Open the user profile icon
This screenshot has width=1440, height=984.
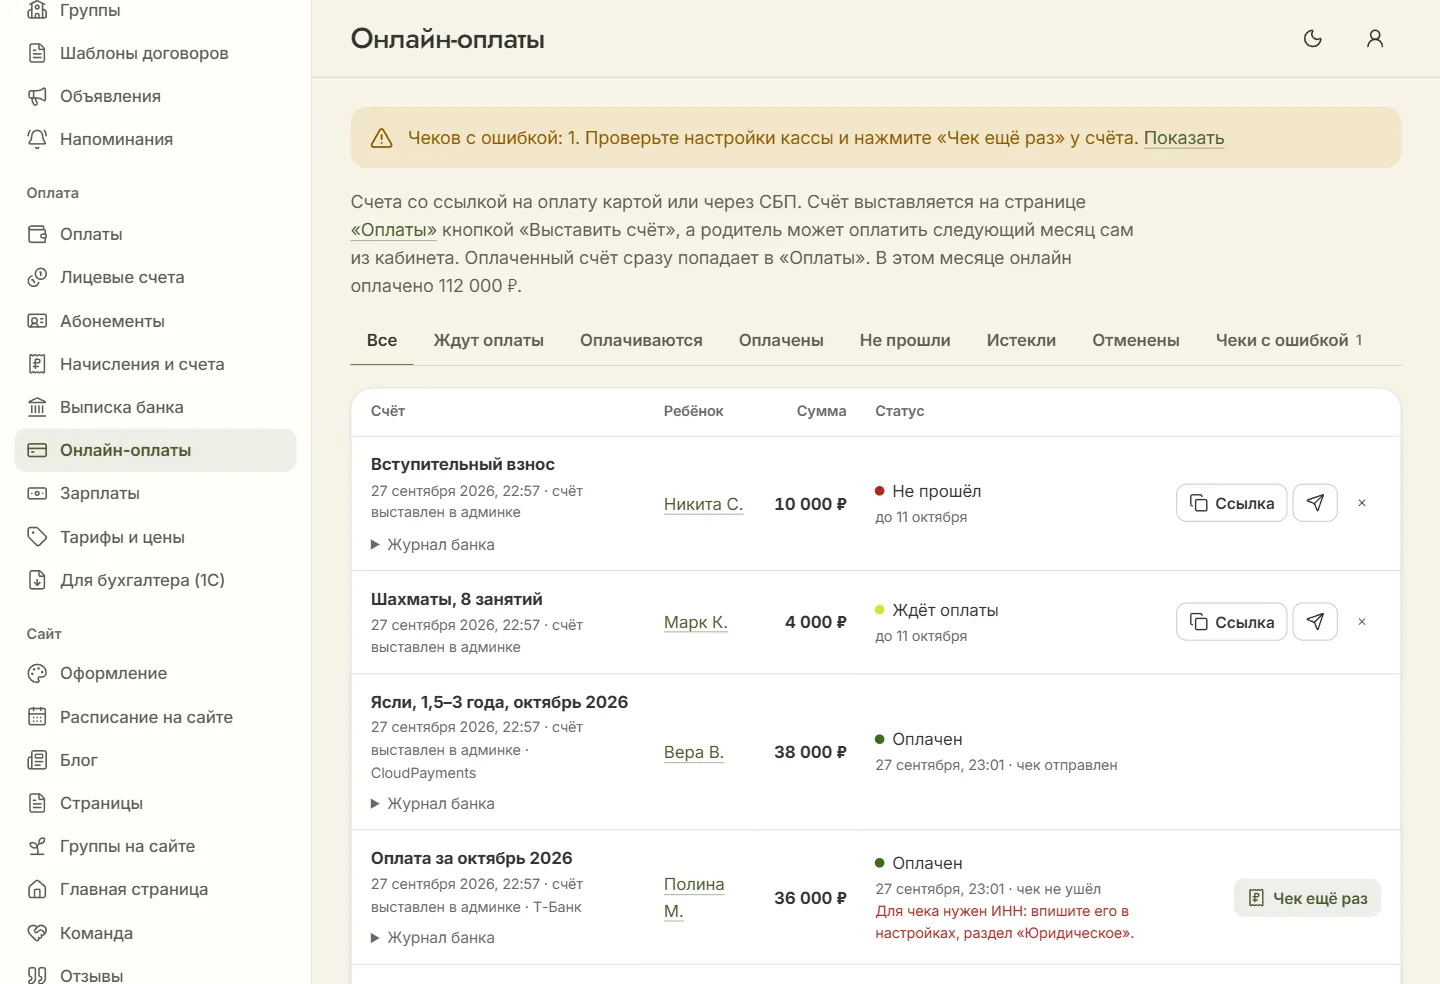click(1375, 39)
